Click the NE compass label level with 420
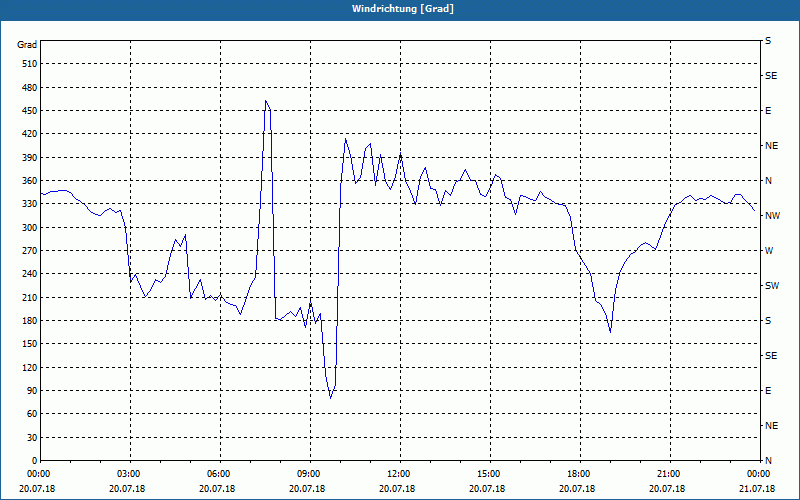 tap(772, 146)
